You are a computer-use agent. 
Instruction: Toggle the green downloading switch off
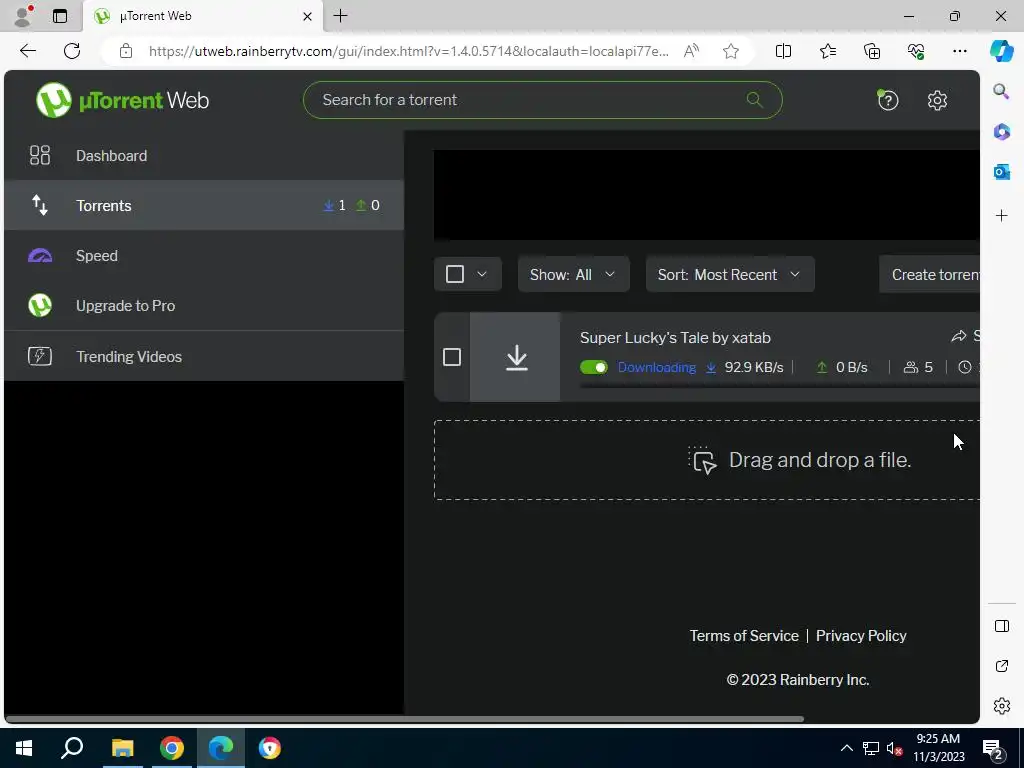click(594, 368)
